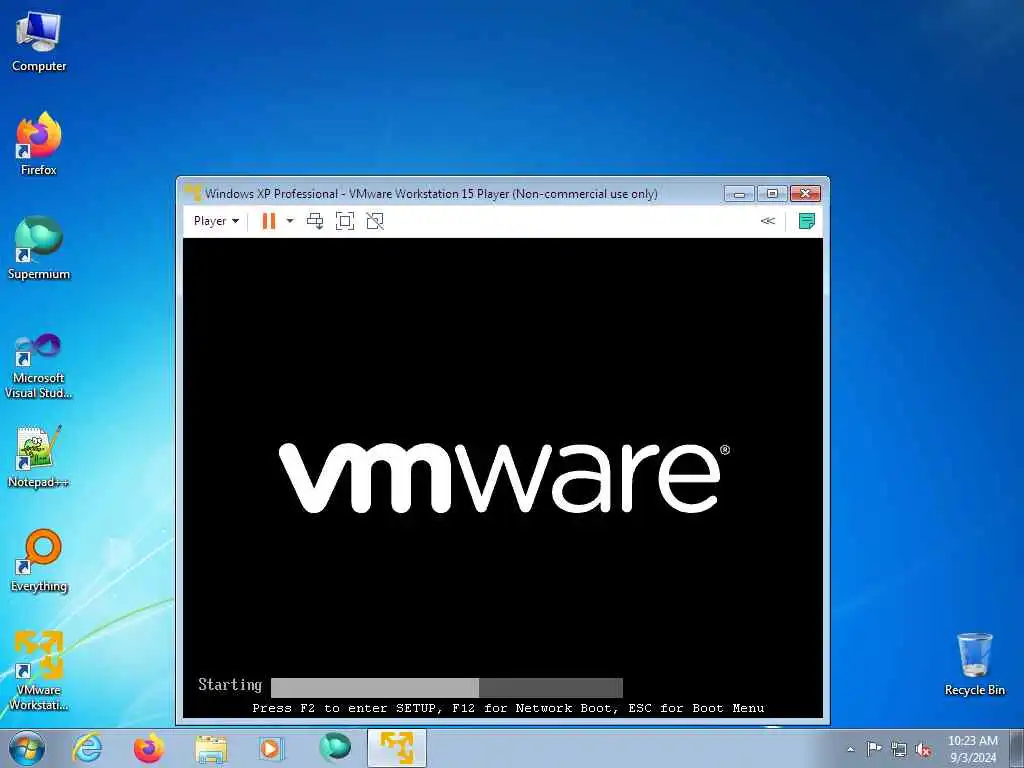Select the Notepad++ desktop shortcut
Screen dimensions: 1024x768
click(x=39, y=457)
